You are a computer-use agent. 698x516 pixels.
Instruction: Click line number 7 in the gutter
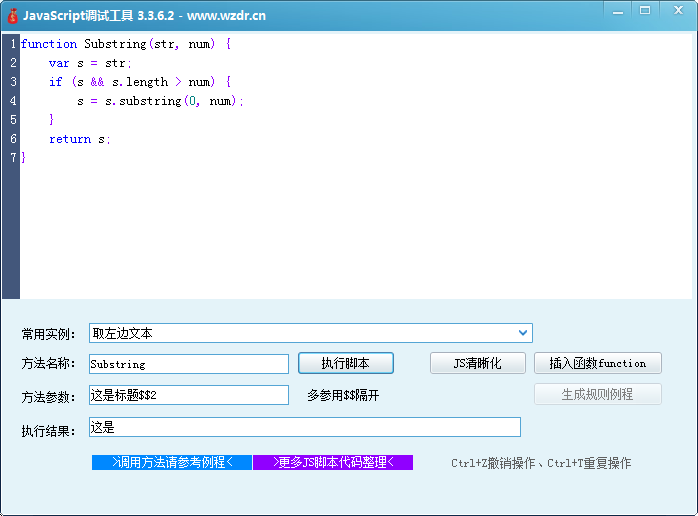pos(13,158)
